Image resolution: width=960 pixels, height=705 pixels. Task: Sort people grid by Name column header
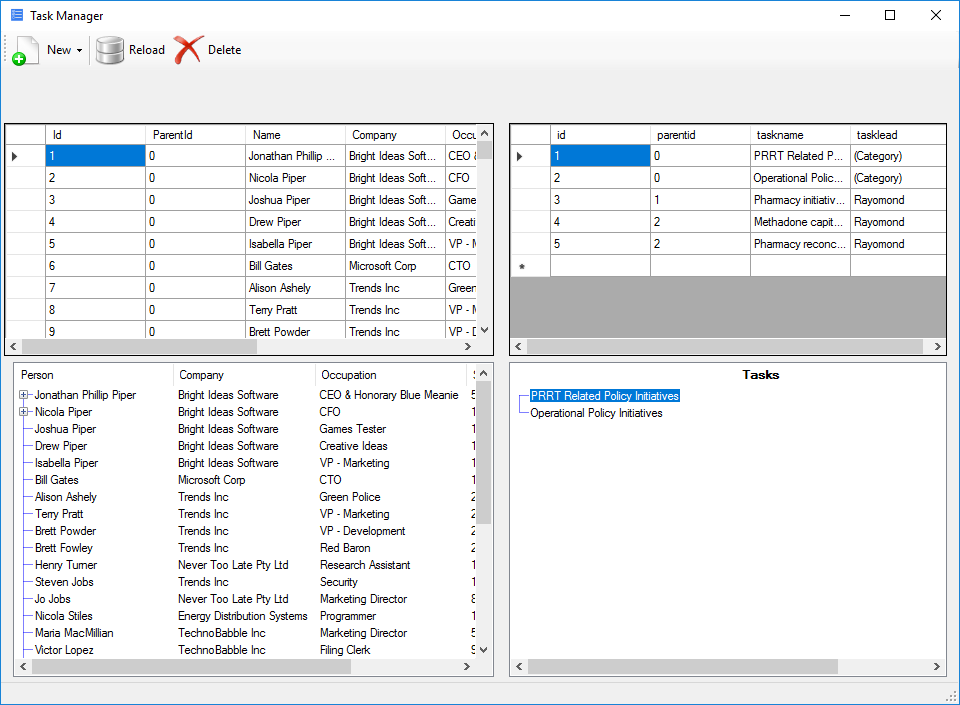coord(295,135)
